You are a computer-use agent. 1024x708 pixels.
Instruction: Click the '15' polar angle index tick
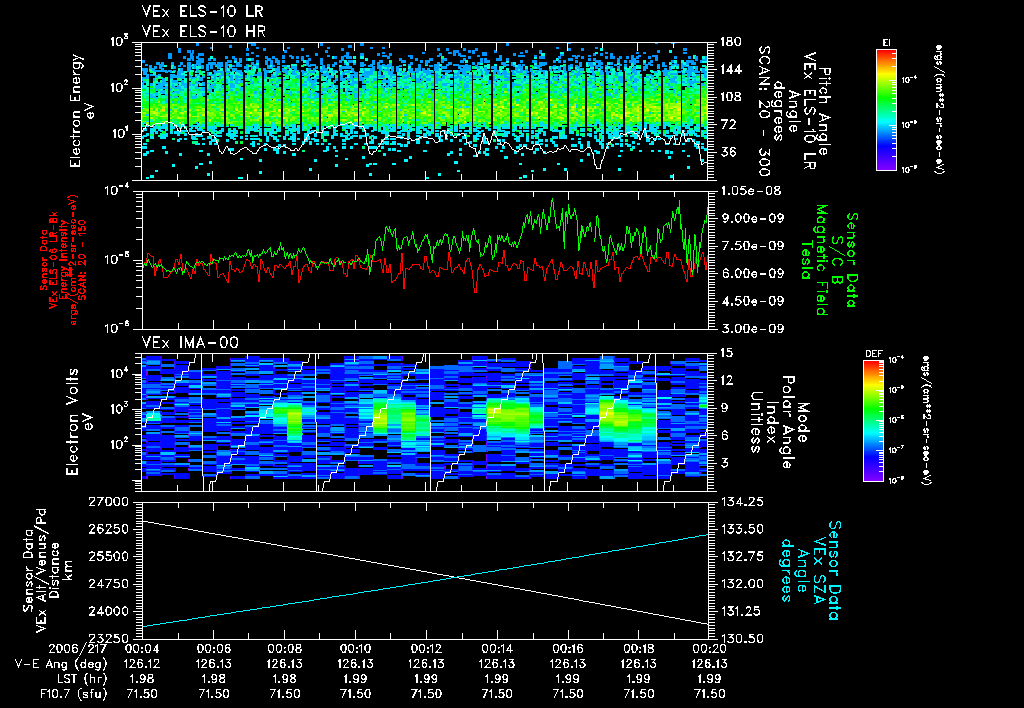727,353
